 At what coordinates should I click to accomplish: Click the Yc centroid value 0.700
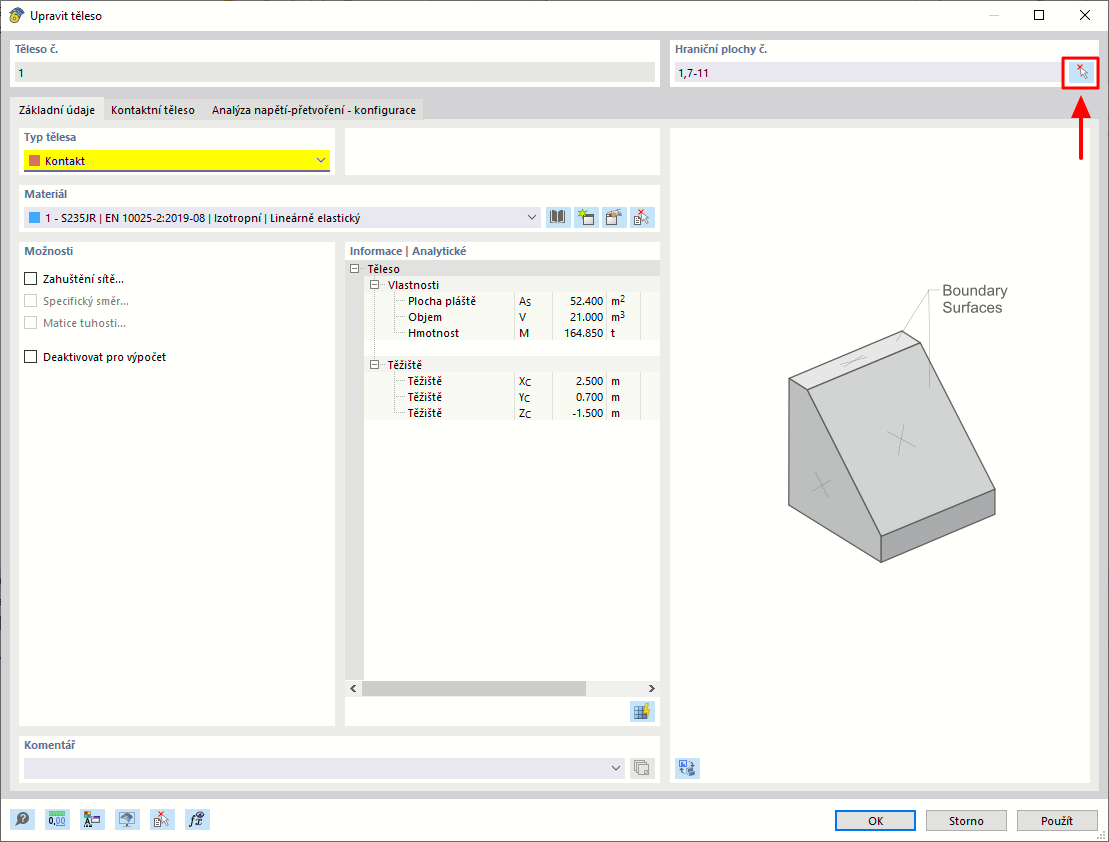pyautogui.click(x=589, y=397)
